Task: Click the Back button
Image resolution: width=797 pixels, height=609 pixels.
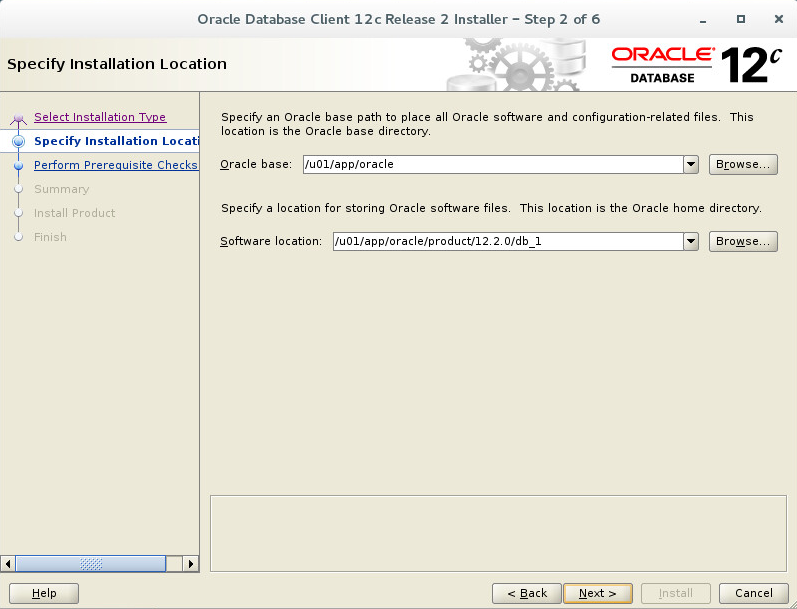Action: coord(527,593)
